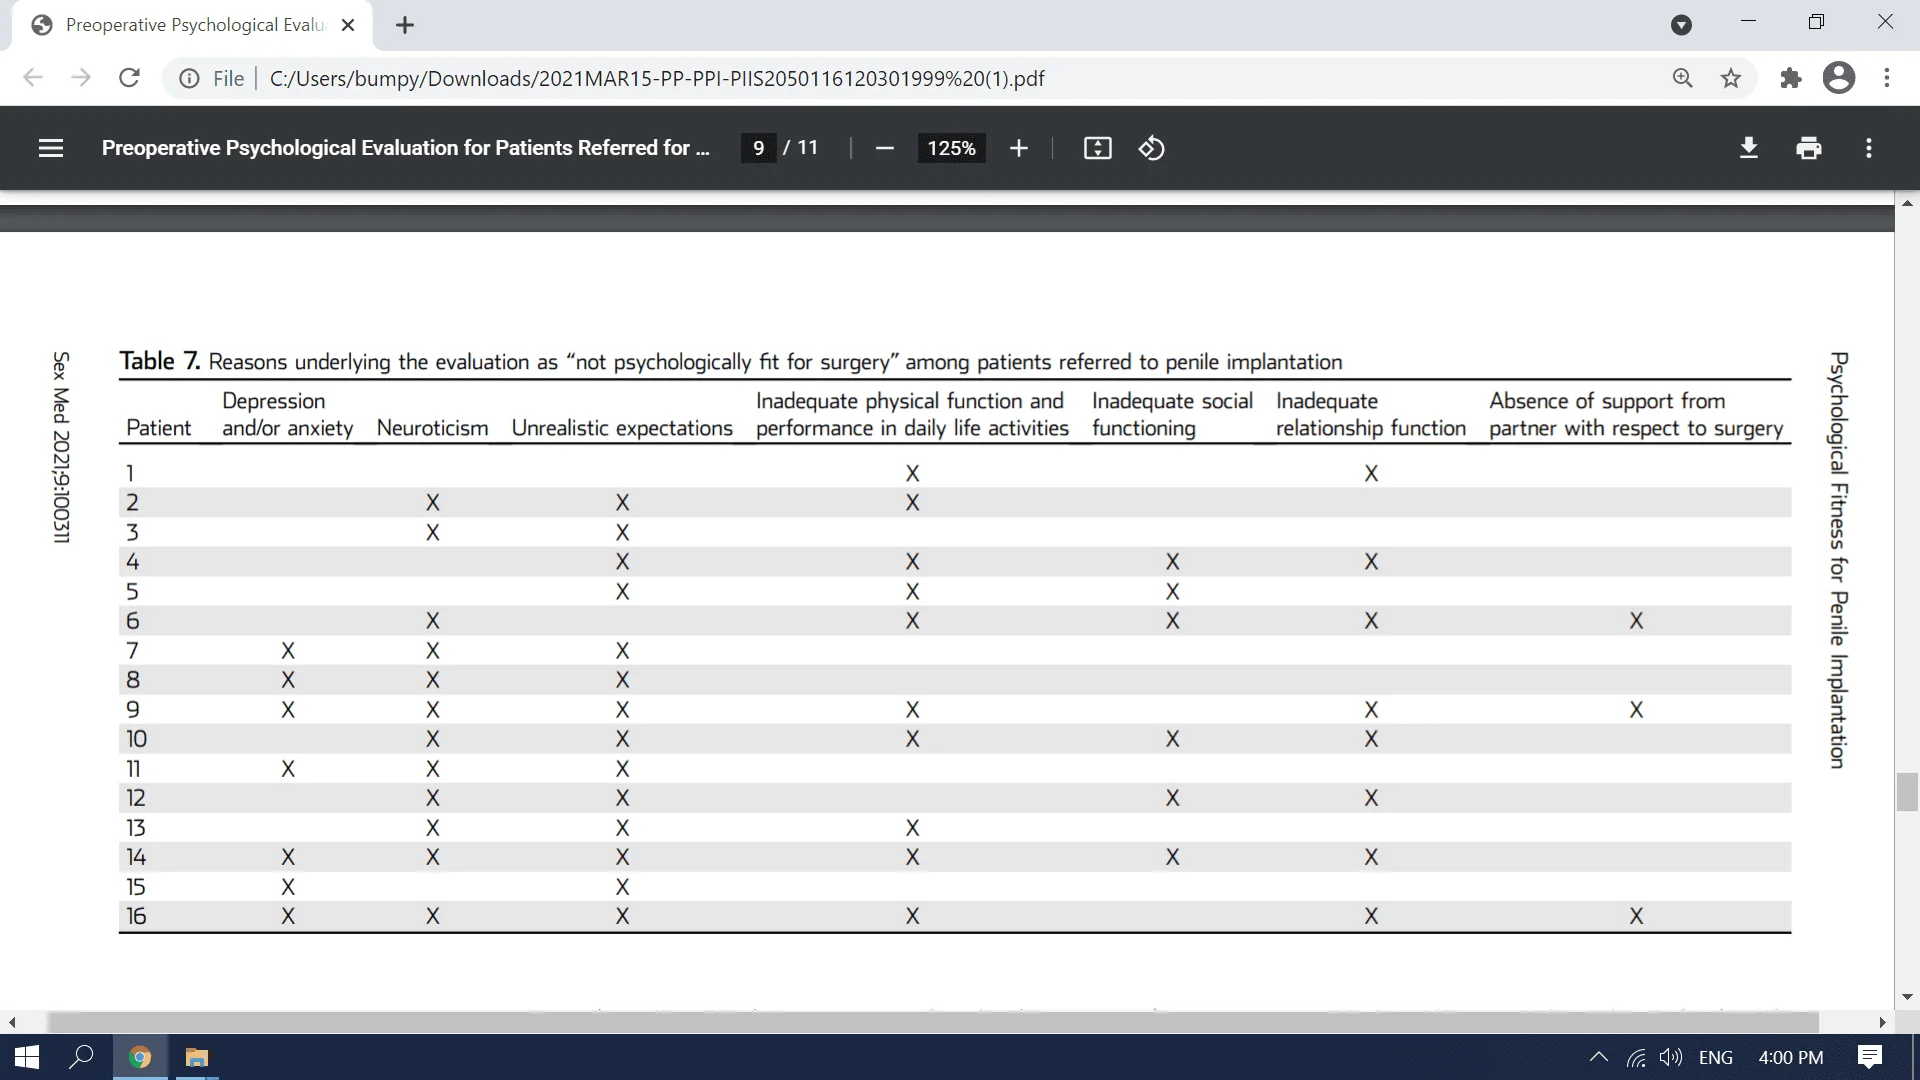Viewport: 1920px width, 1080px height.
Task: Click the print icon for PDF
Action: (x=1808, y=148)
